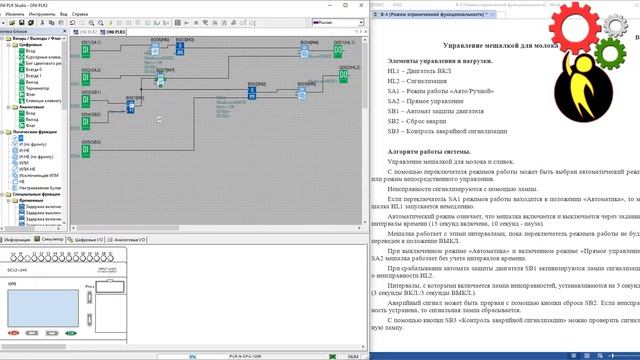640x360 pixels.
Task: Pick И (по фронту) logic function
Action: click(33, 144)
